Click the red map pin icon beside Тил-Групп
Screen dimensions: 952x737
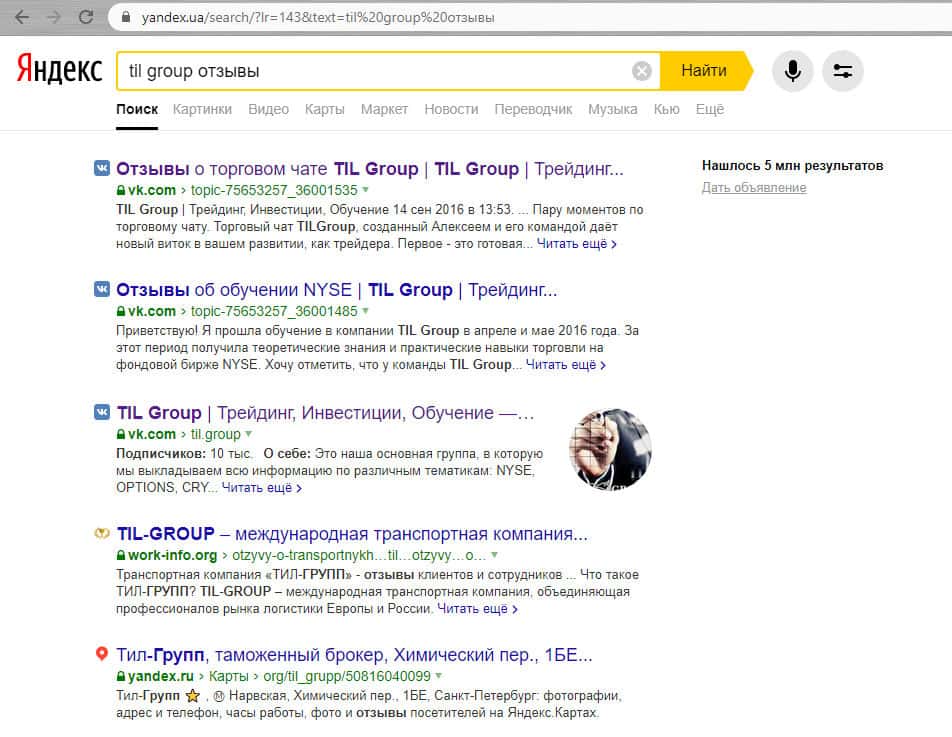click(101, 654)
